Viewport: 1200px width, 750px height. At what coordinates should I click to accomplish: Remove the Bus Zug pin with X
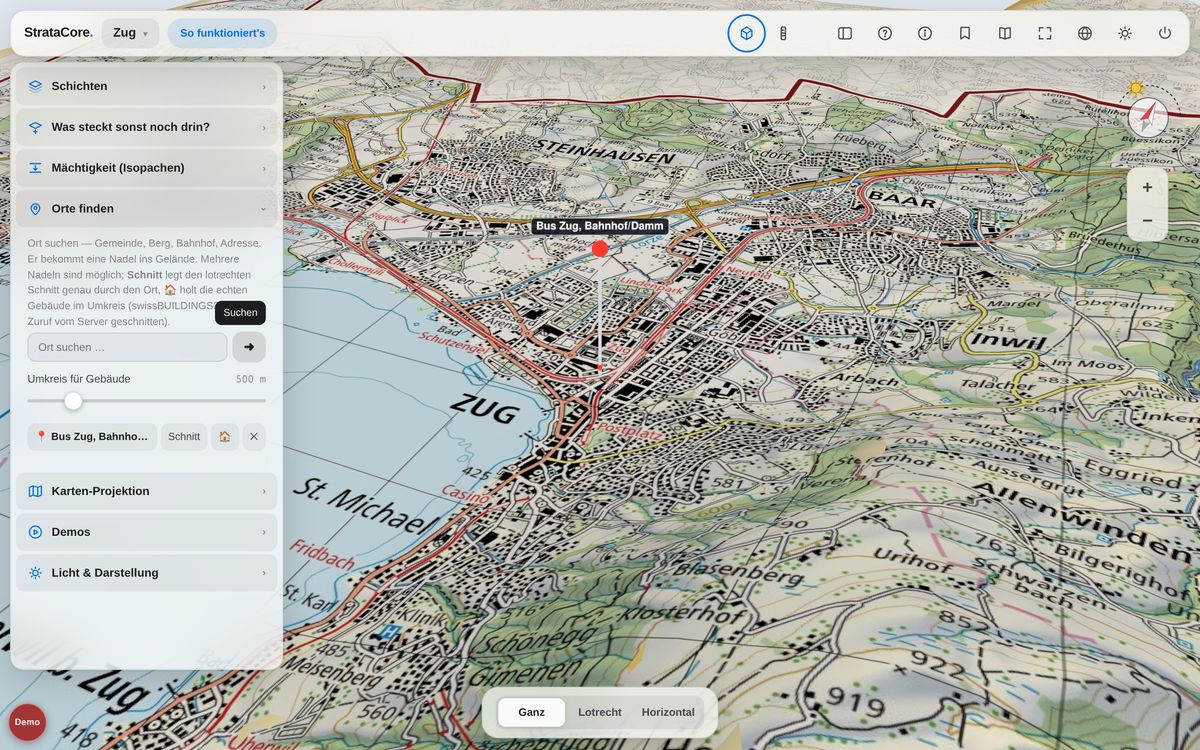point(254,437)
